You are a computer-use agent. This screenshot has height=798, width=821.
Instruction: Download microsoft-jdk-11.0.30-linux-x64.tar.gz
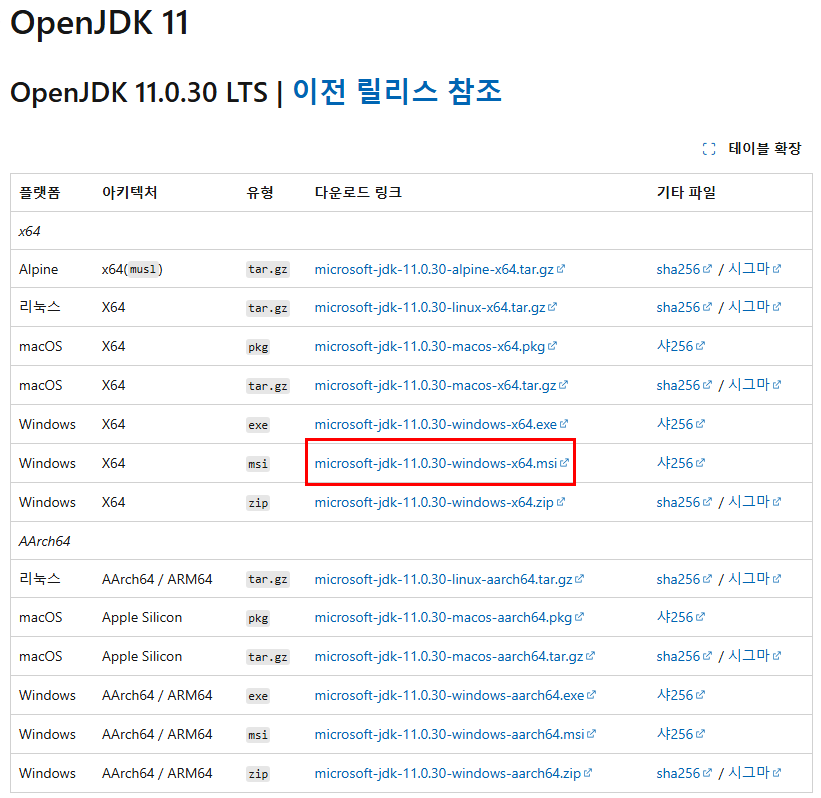point(428,307)
